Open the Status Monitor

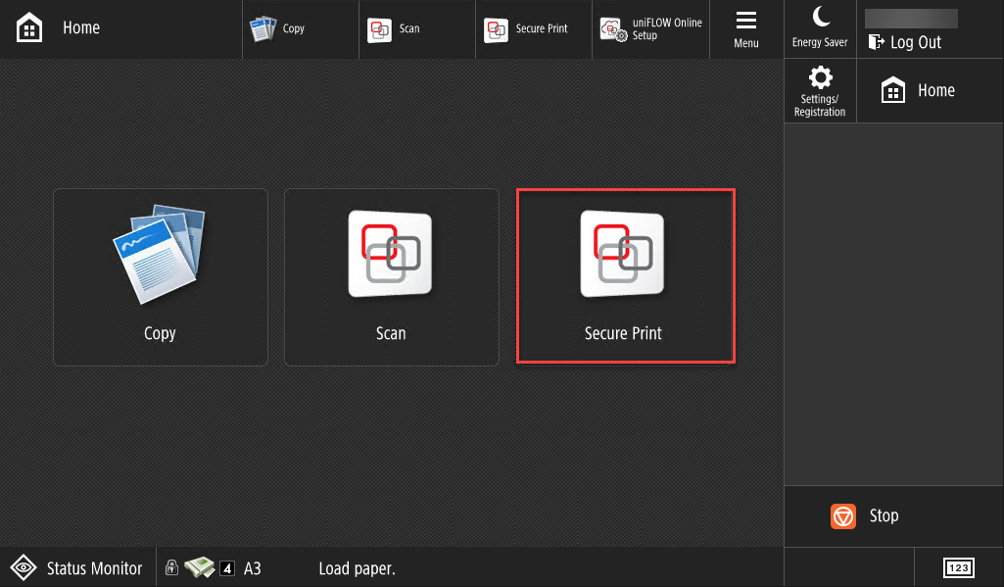[78, 568]
